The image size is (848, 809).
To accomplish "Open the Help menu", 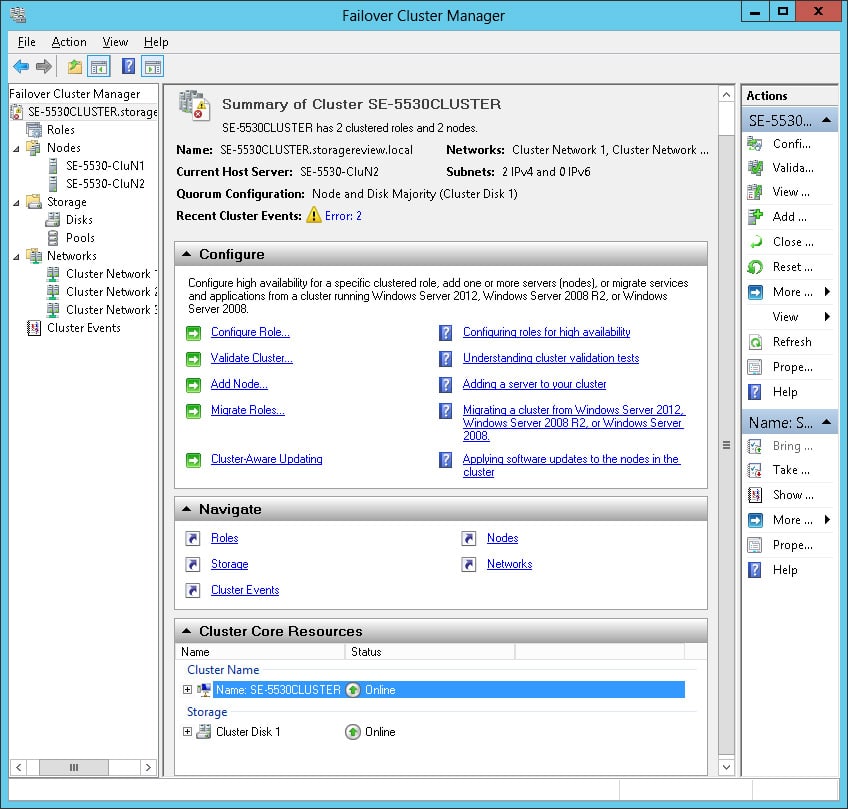I will click(x=156, y=42).
